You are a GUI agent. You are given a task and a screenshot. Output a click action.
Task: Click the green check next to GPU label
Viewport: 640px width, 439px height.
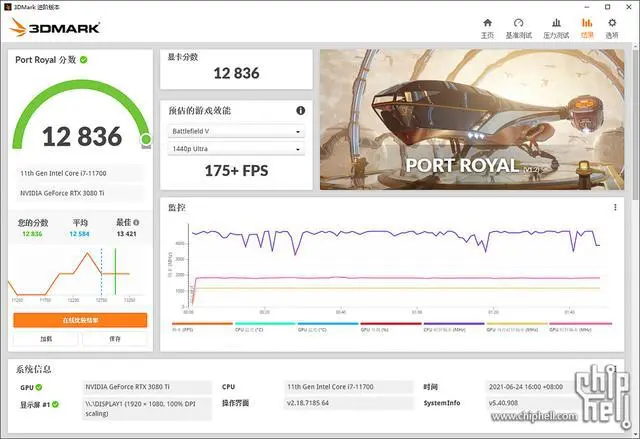(39, 387)
